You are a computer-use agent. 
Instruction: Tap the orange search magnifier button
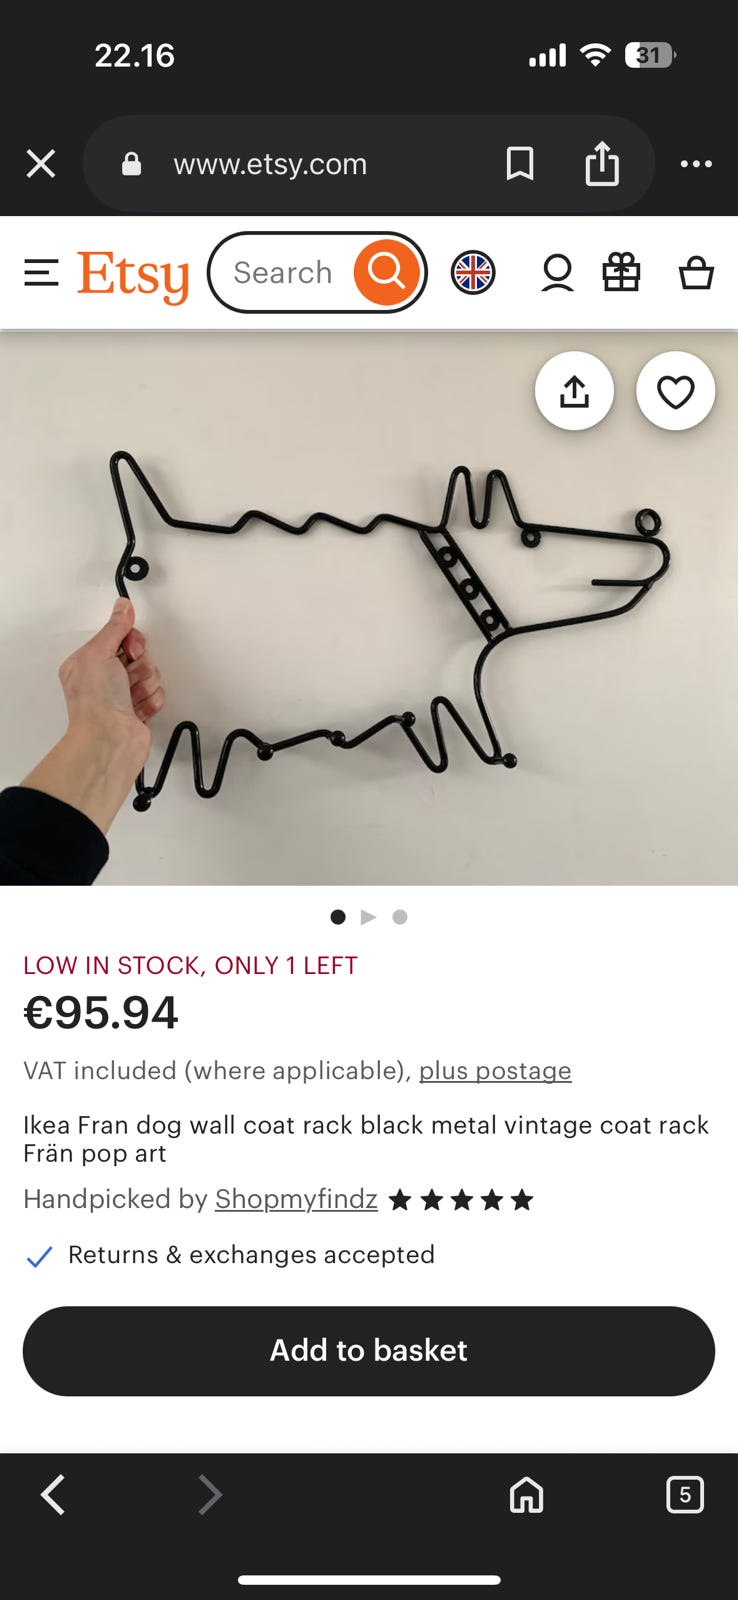tap(386, 272)
